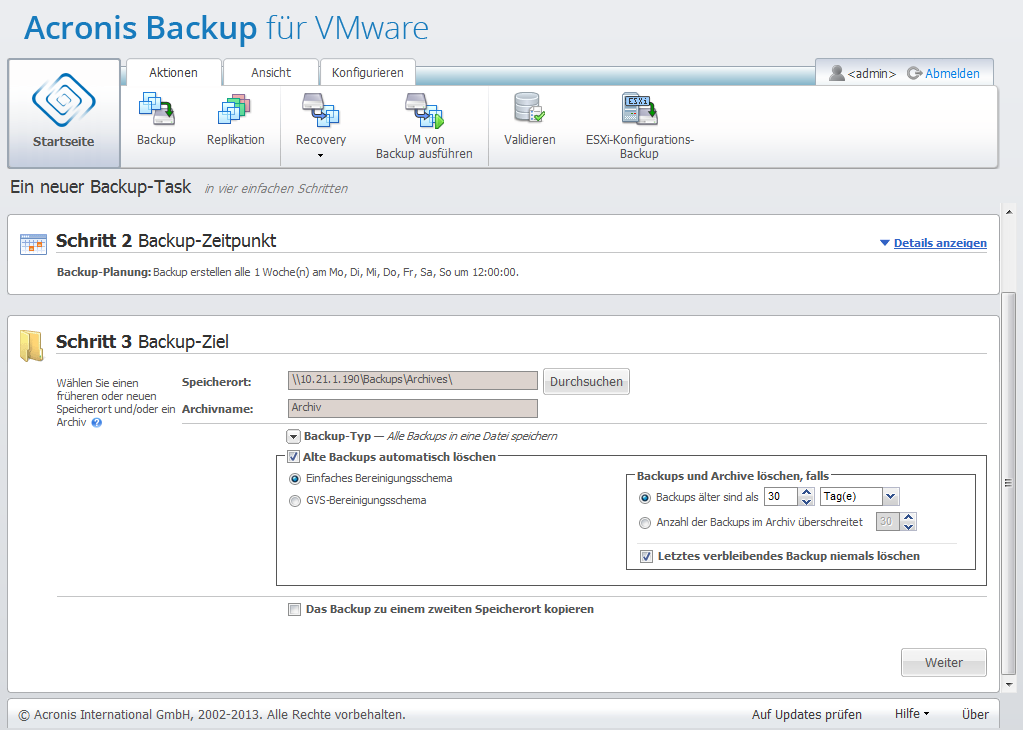Expand the Backup-Typ section
Screen dimensions: 1023x730
[294, 436]
